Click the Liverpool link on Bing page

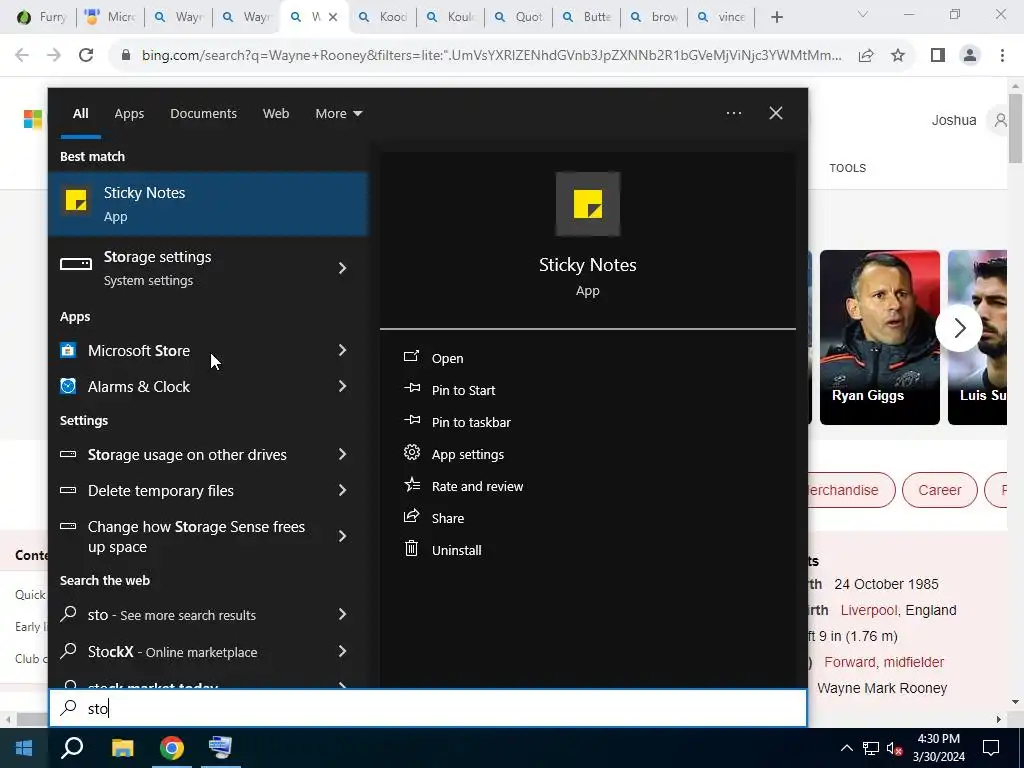pyautogui.click(x=869, y=610)
